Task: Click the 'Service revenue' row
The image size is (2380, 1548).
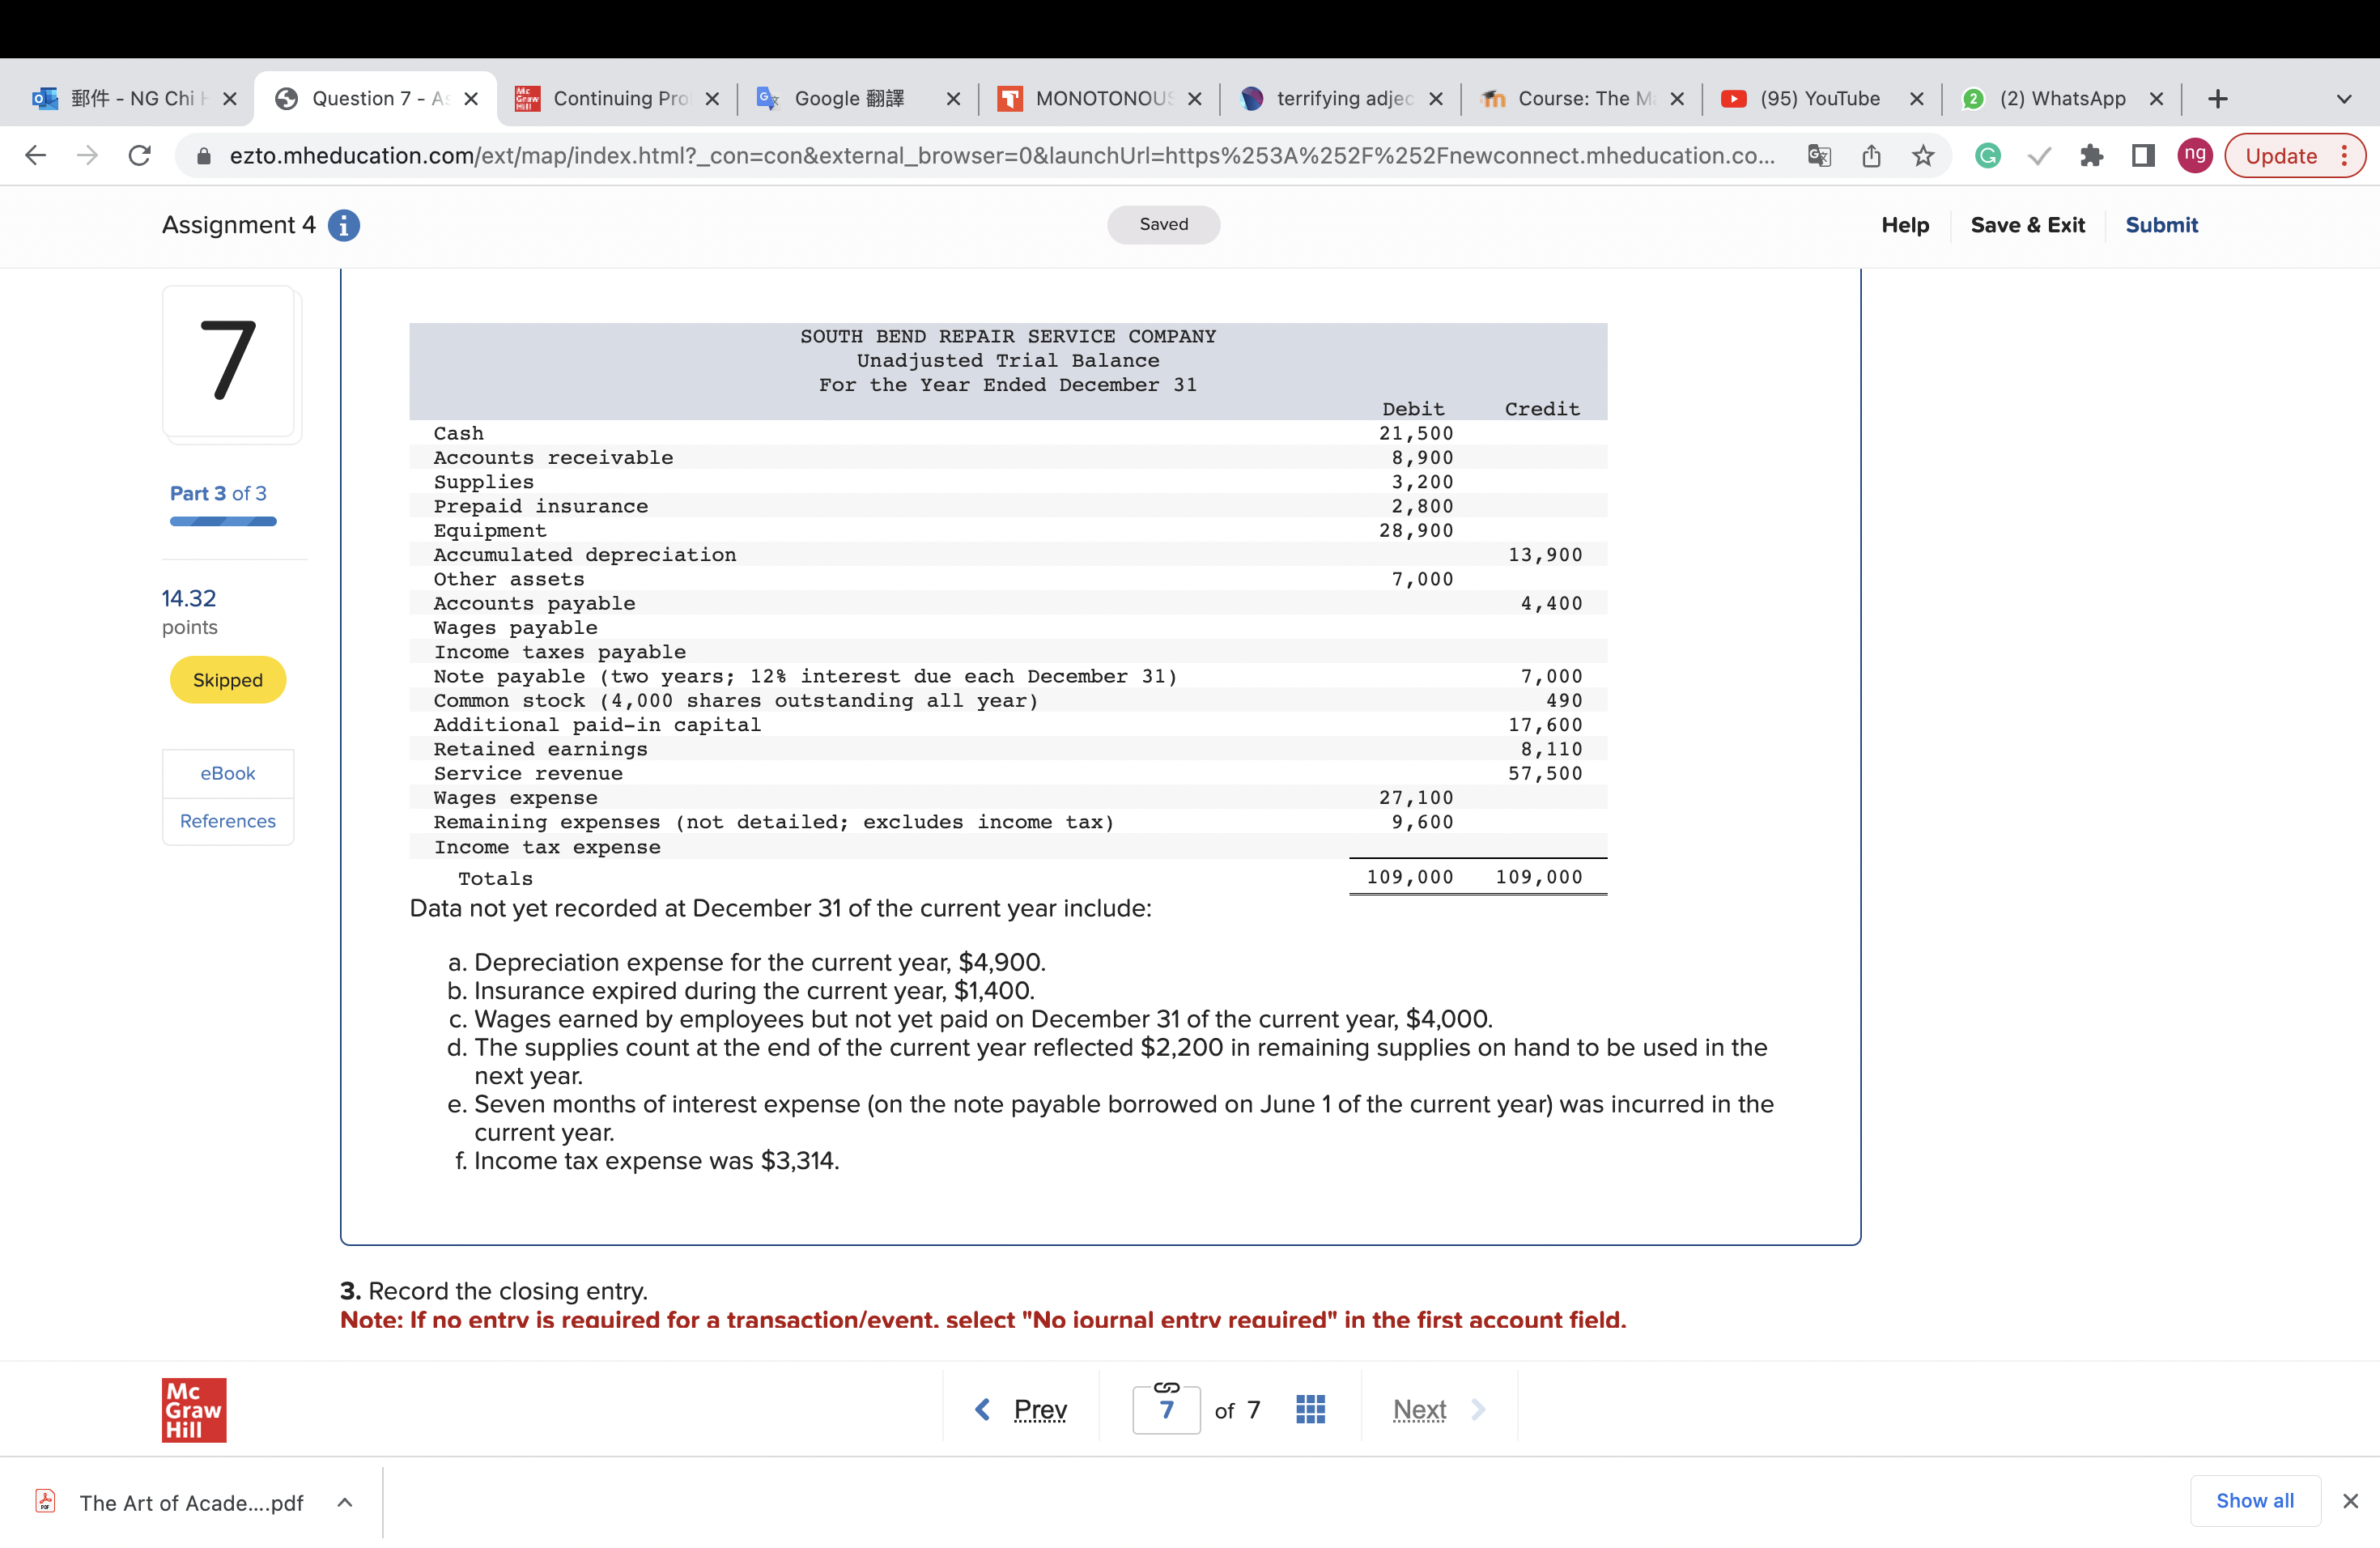Action: point(1008,774)
